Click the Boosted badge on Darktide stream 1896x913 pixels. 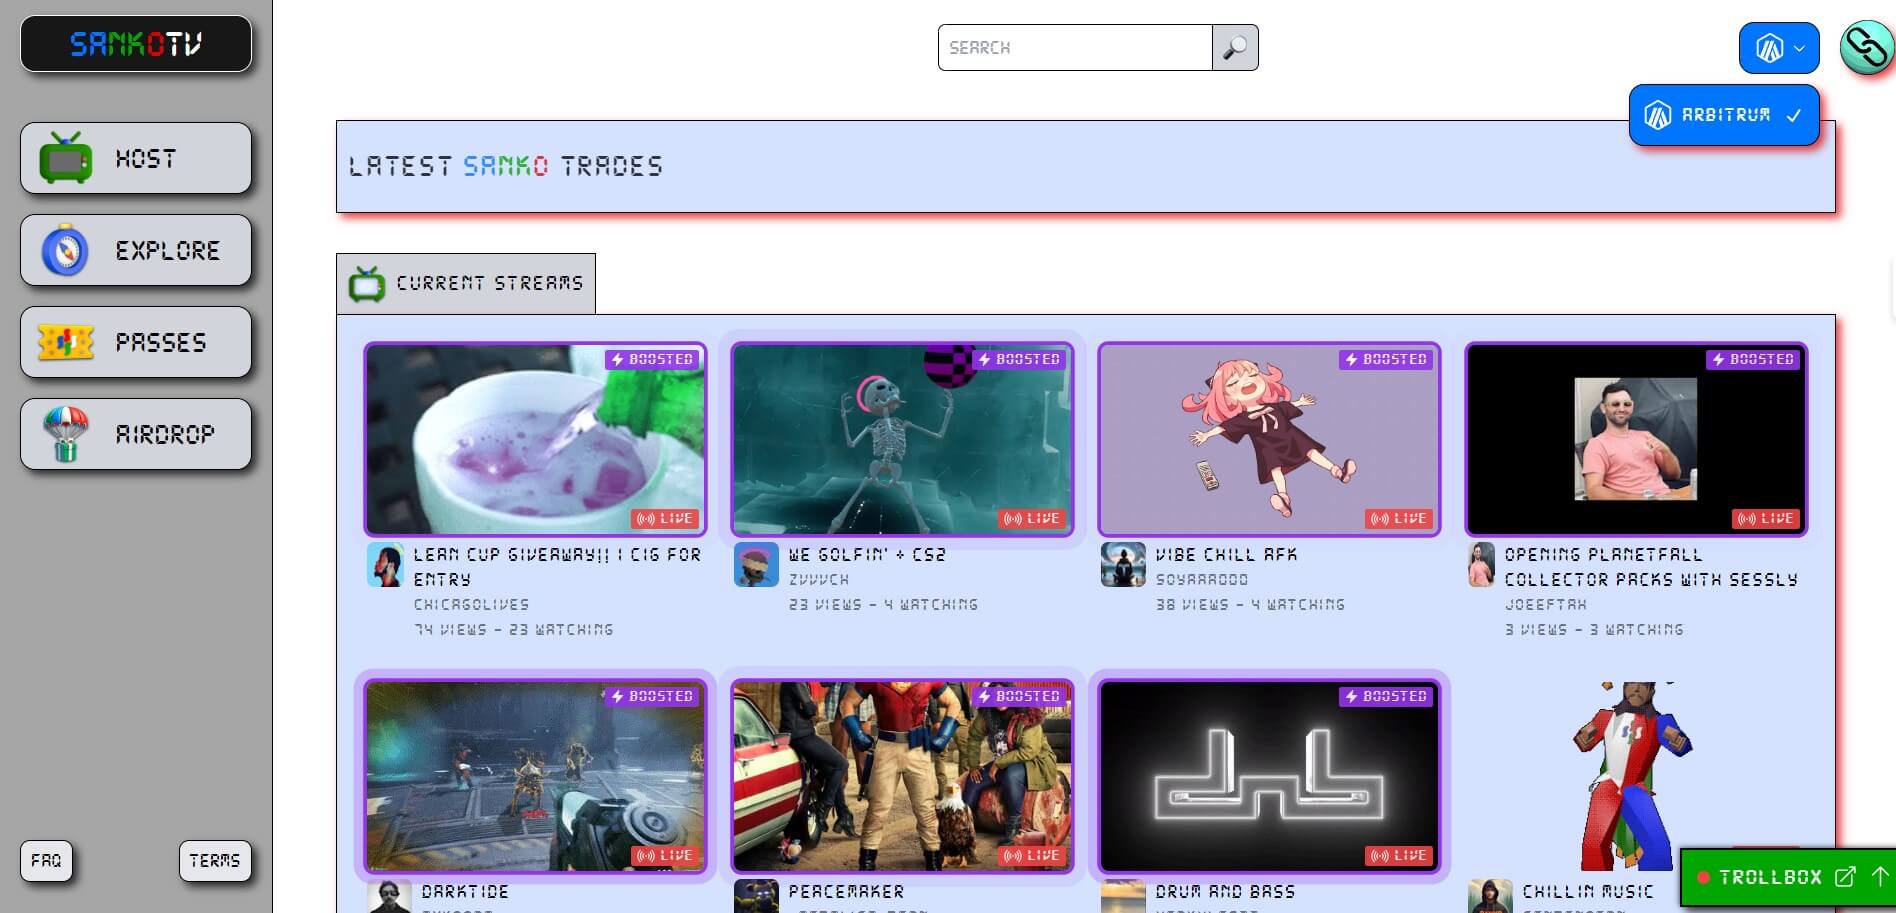pos(653,697)
